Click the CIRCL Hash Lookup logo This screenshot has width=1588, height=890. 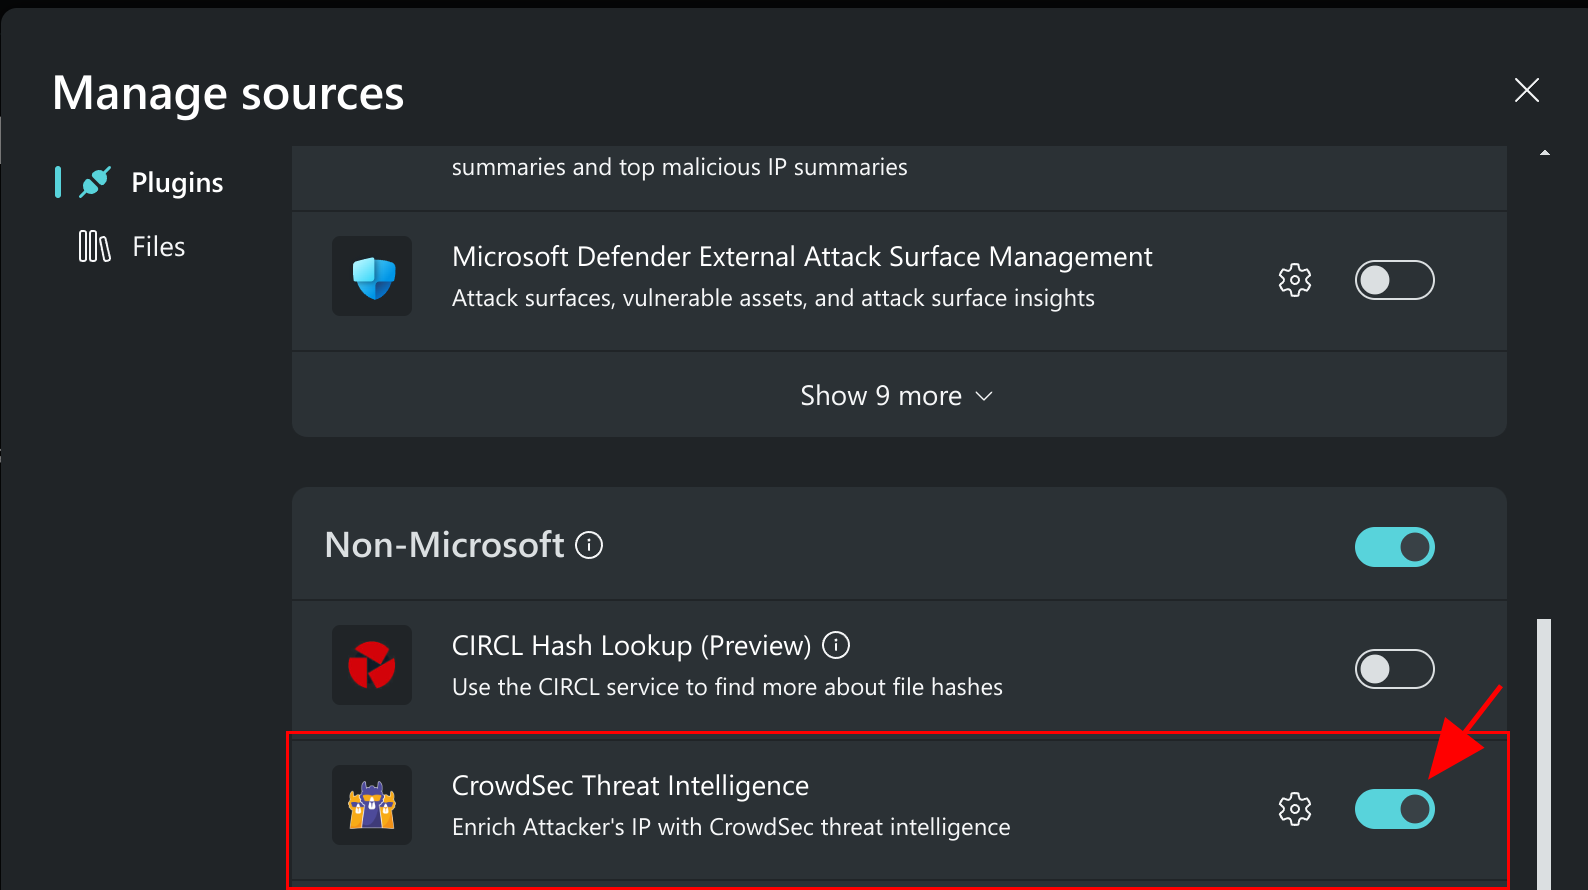tap(371, 665)
